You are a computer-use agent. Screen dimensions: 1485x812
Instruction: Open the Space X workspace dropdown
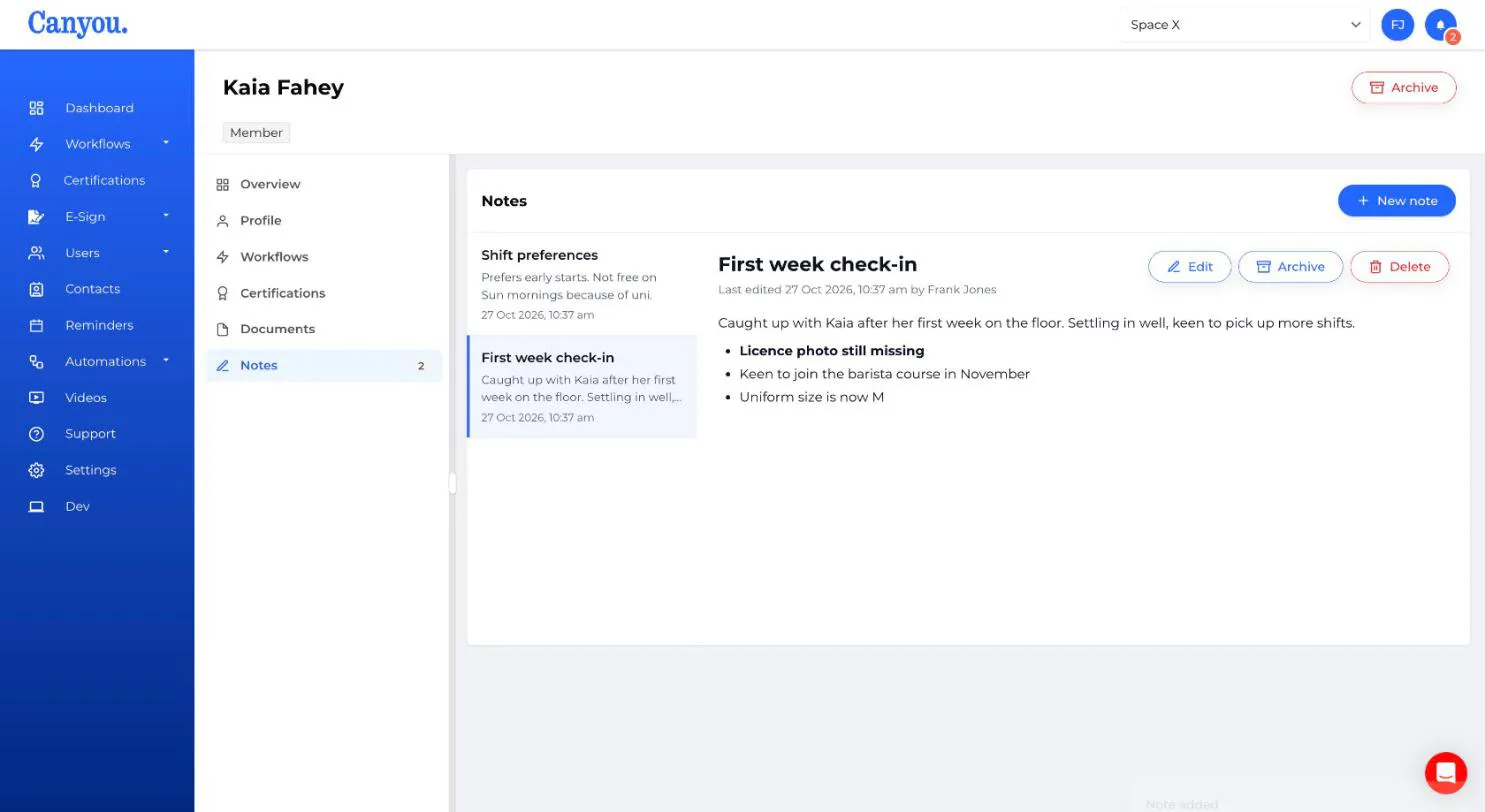[1245, 25]
